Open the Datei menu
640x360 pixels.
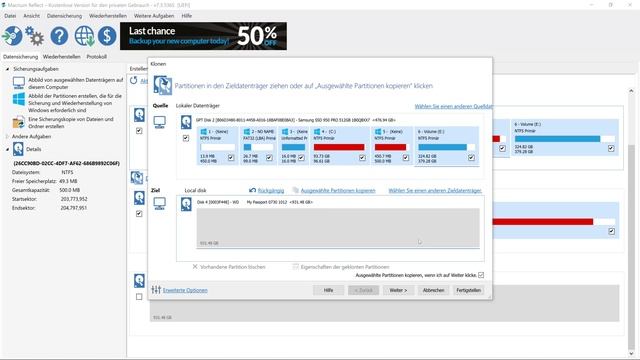pos(10,16)
